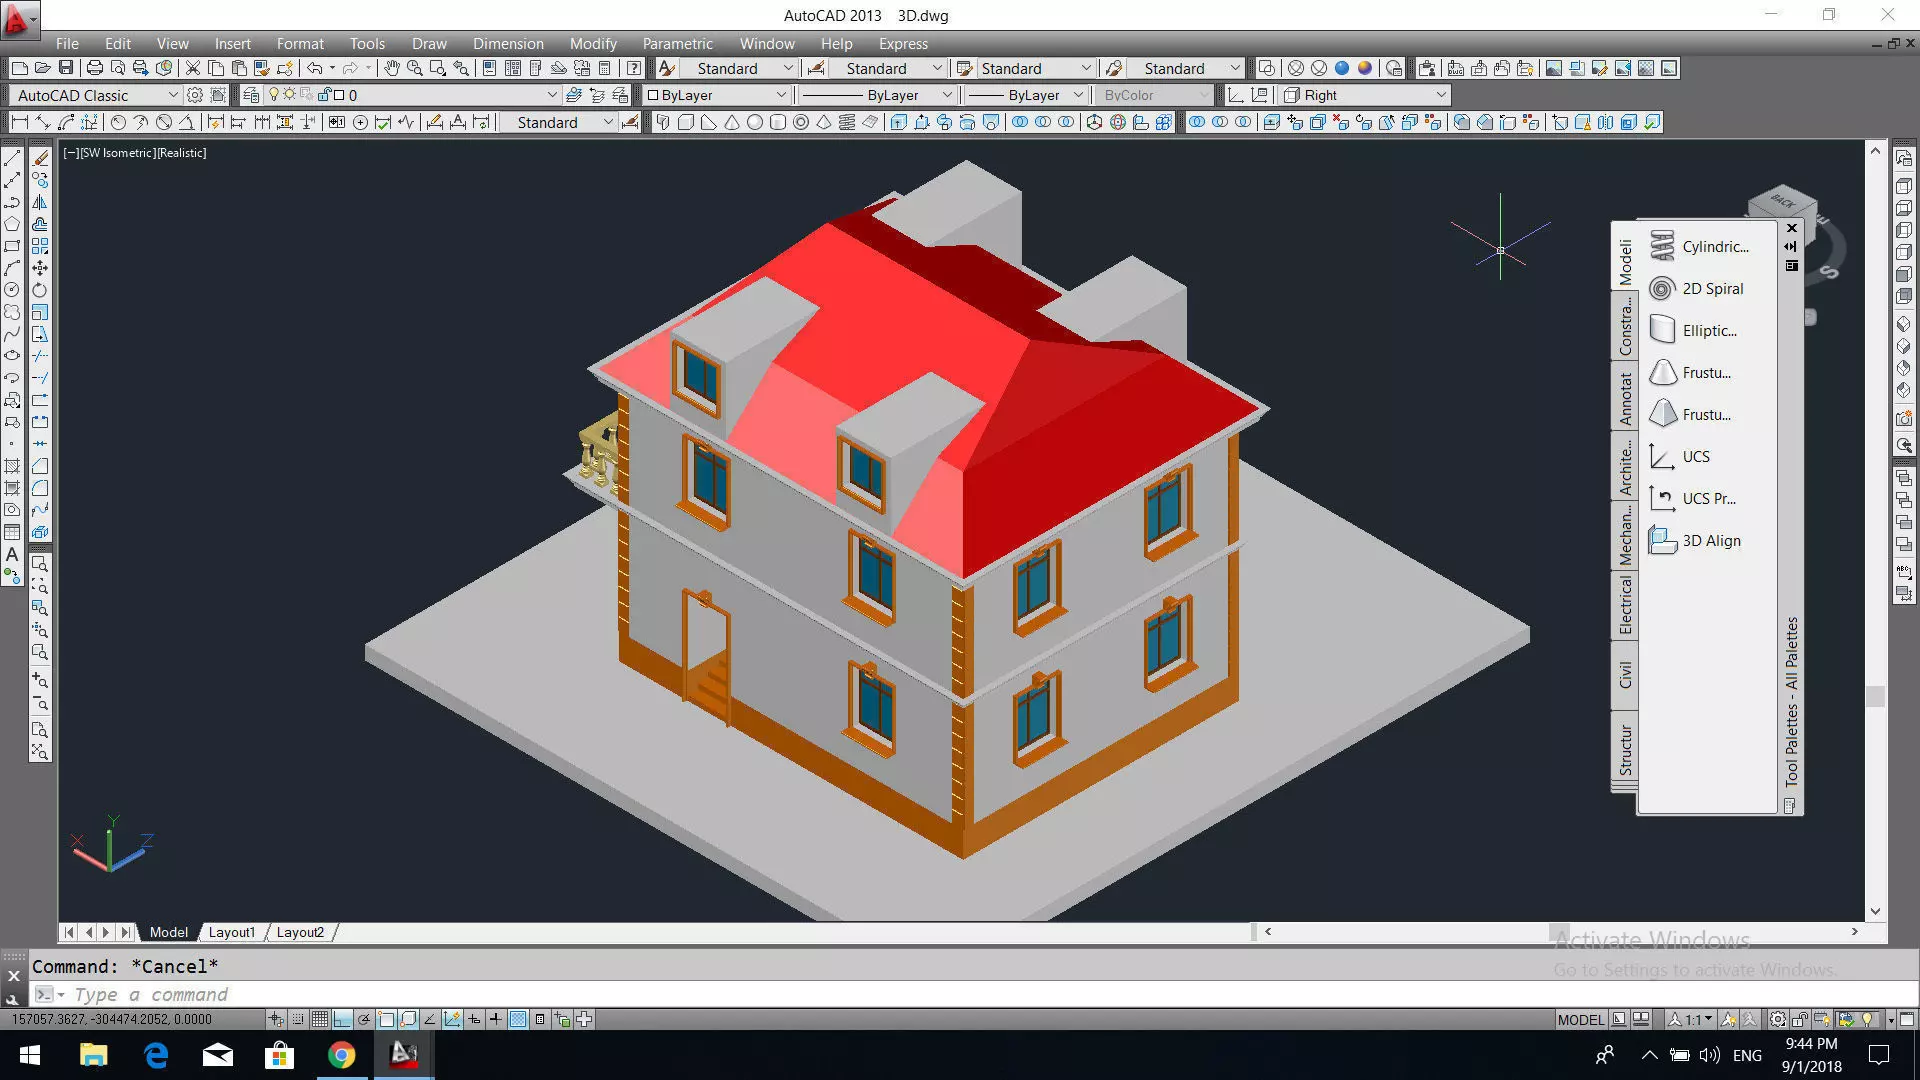Screen dimensions: 1920x1080
Task: Click the viewport label SW Isometric
Action: pos(118,153)
